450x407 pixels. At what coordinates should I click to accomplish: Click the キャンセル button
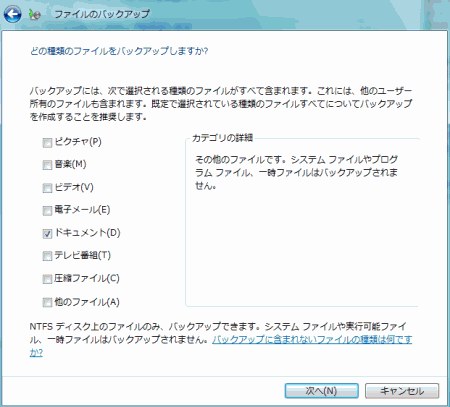click(x=402, y=391)
